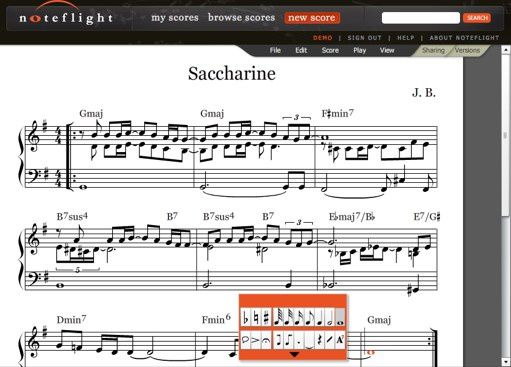The width and height of the screenshot is (511, 367).
Task: Toggle the natural accidental button
Action: click(256, 317)
